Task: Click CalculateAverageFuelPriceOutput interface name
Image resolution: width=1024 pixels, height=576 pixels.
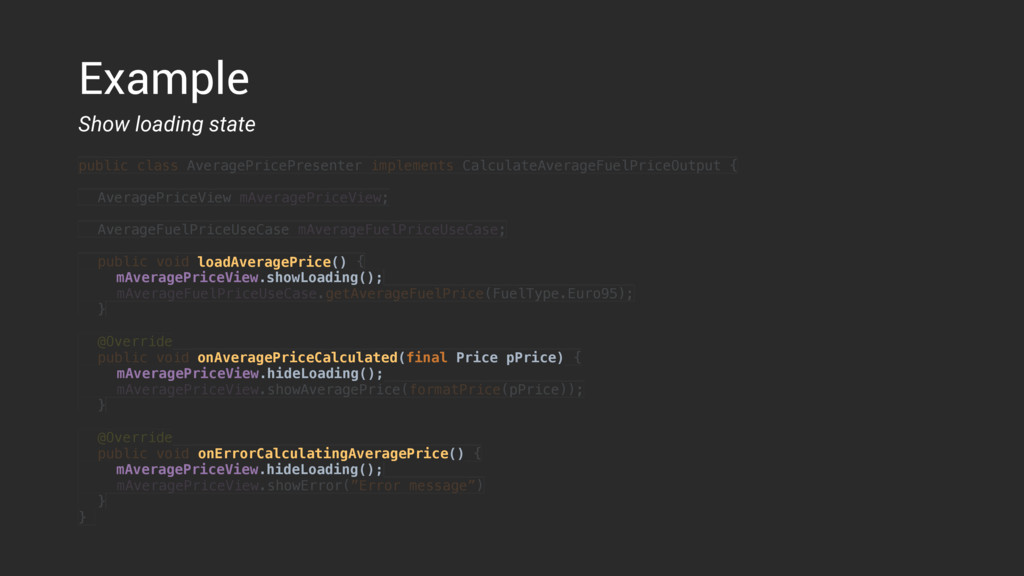Action: (x=591, y=166)
